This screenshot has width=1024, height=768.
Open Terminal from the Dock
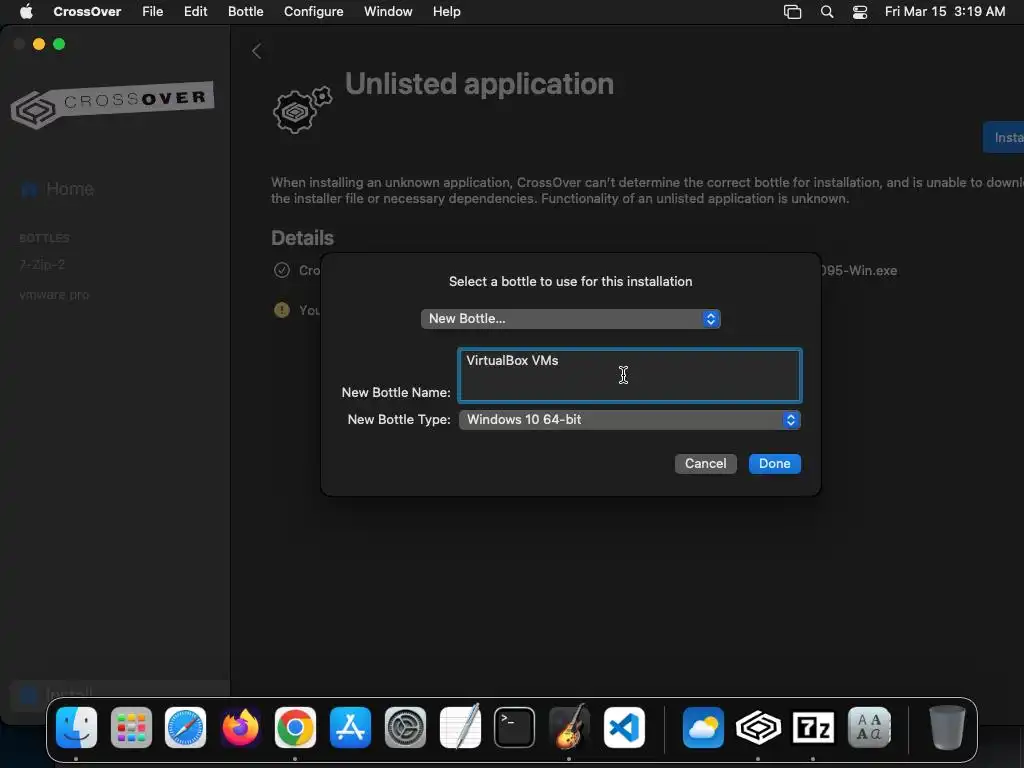515,728
